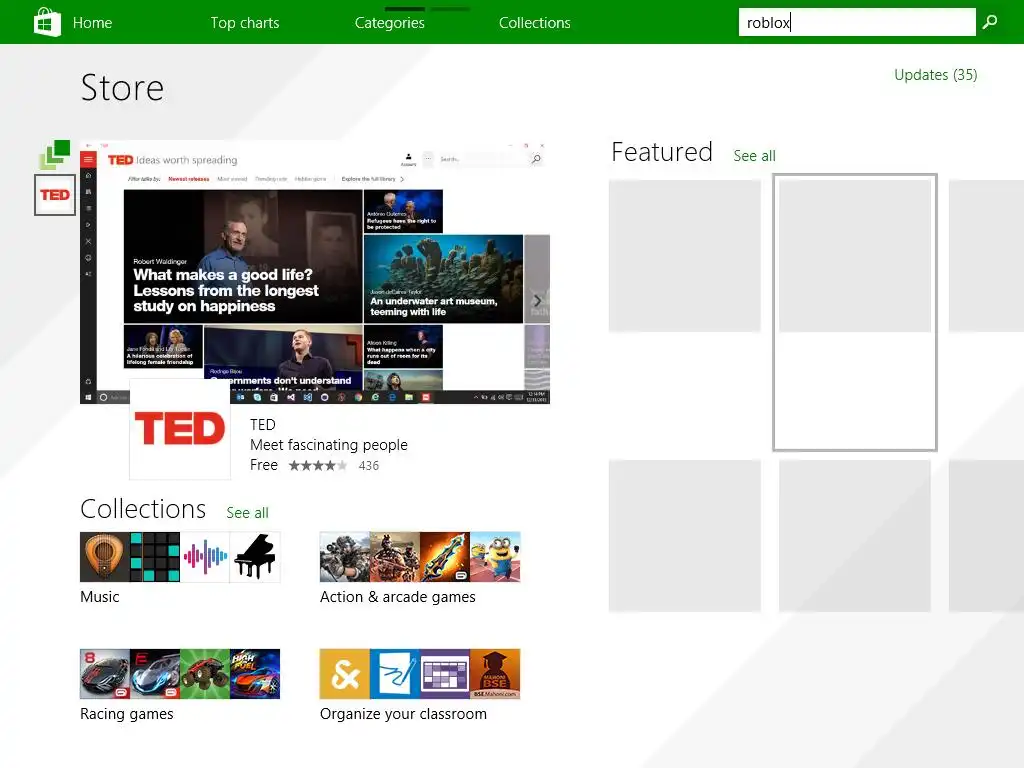Open the green monster truck game icon
This screenshot has width=1024, height=768.
coord(205,674)
